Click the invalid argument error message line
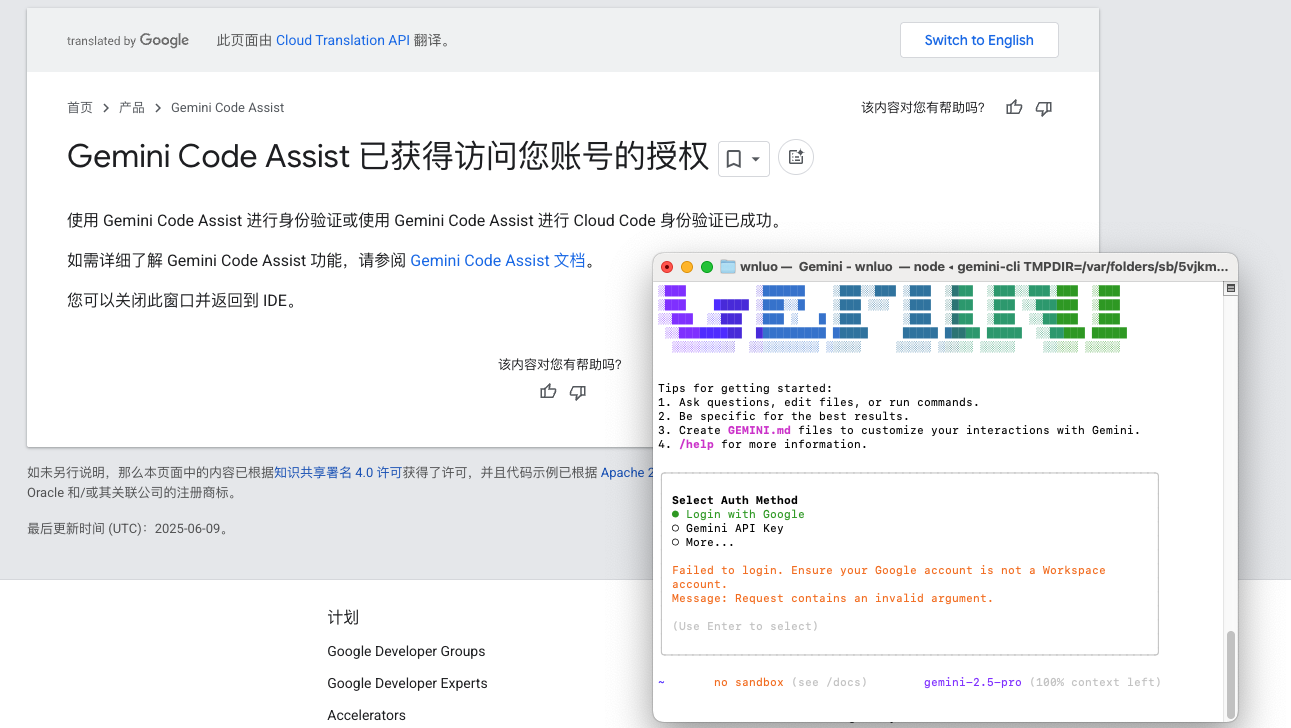The image size is (1291, 728). (x=833, y=598)
